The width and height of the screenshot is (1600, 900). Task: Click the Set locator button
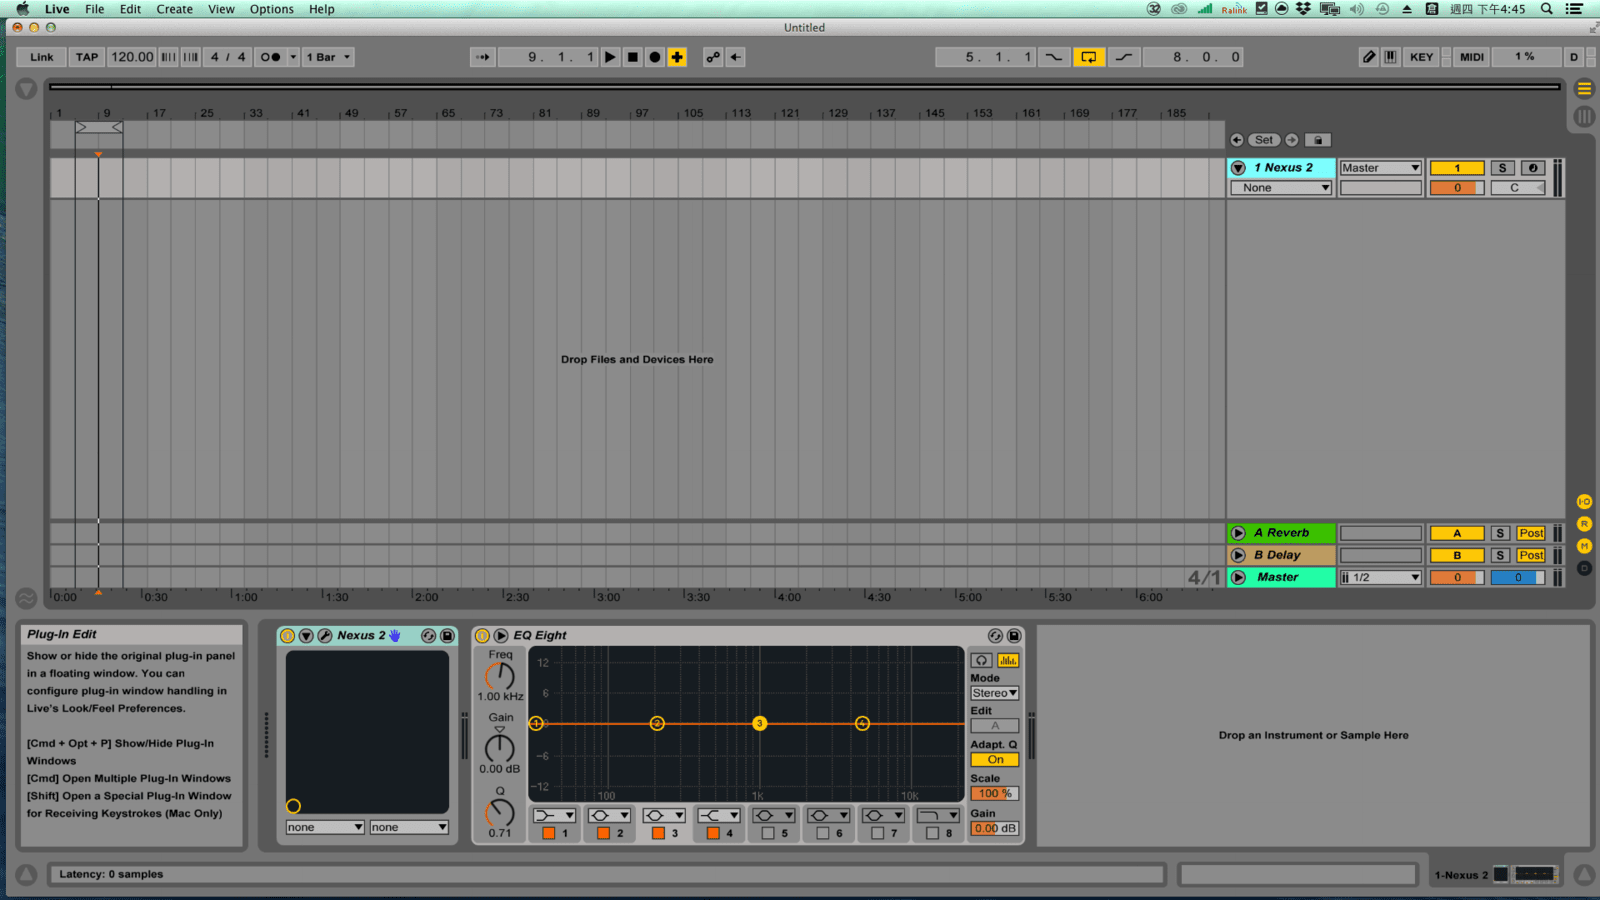point(1264,140)
